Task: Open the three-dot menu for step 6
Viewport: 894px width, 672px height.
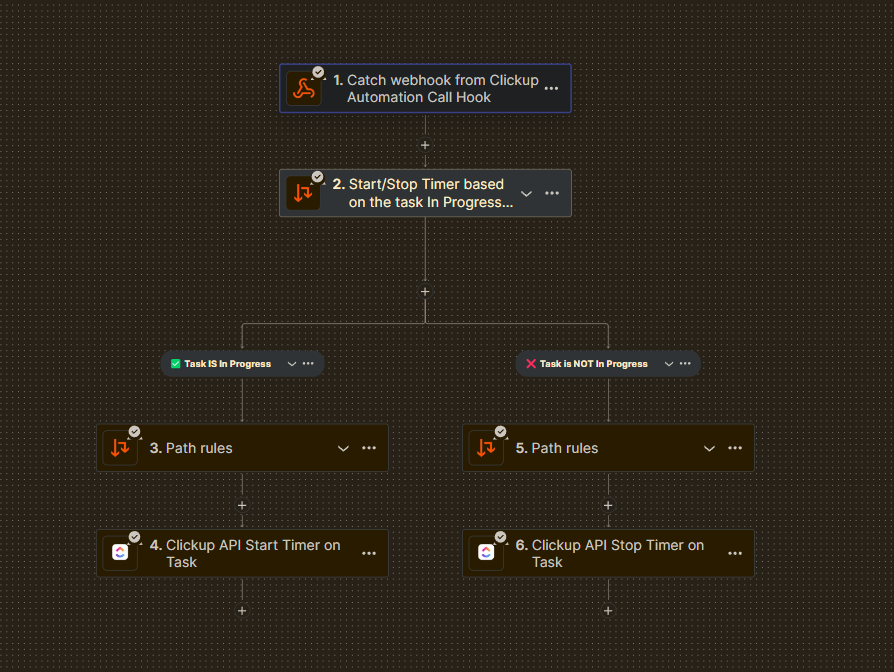Action: coord(735,553)
